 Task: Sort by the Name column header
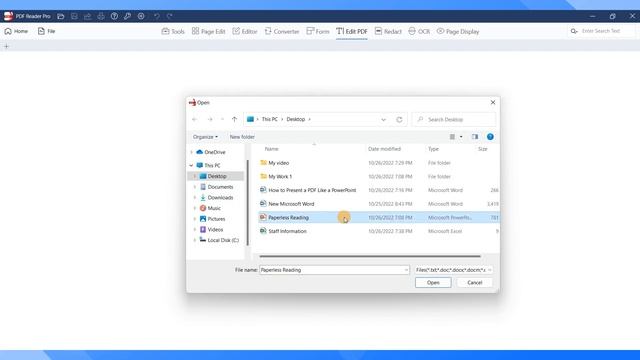pyautogui.click(x=271, y=149)
